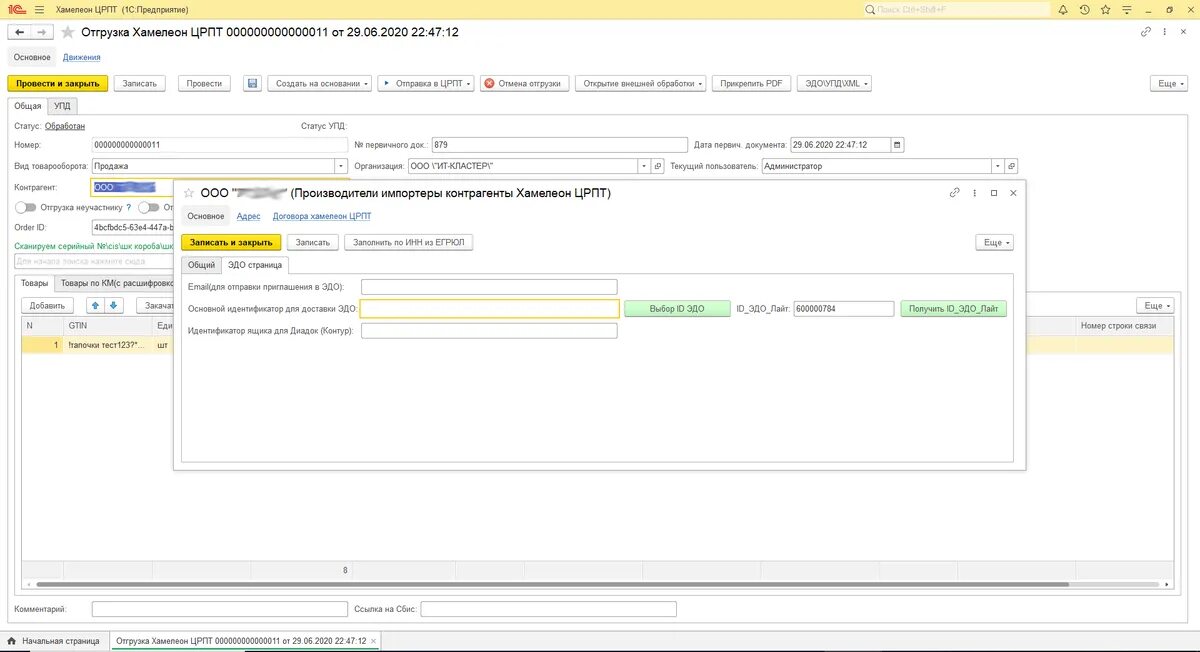Click the help question mark near Отгрузка неучастнику
The height and width of the screenshot is (652, 1200).
click(129, 208)
